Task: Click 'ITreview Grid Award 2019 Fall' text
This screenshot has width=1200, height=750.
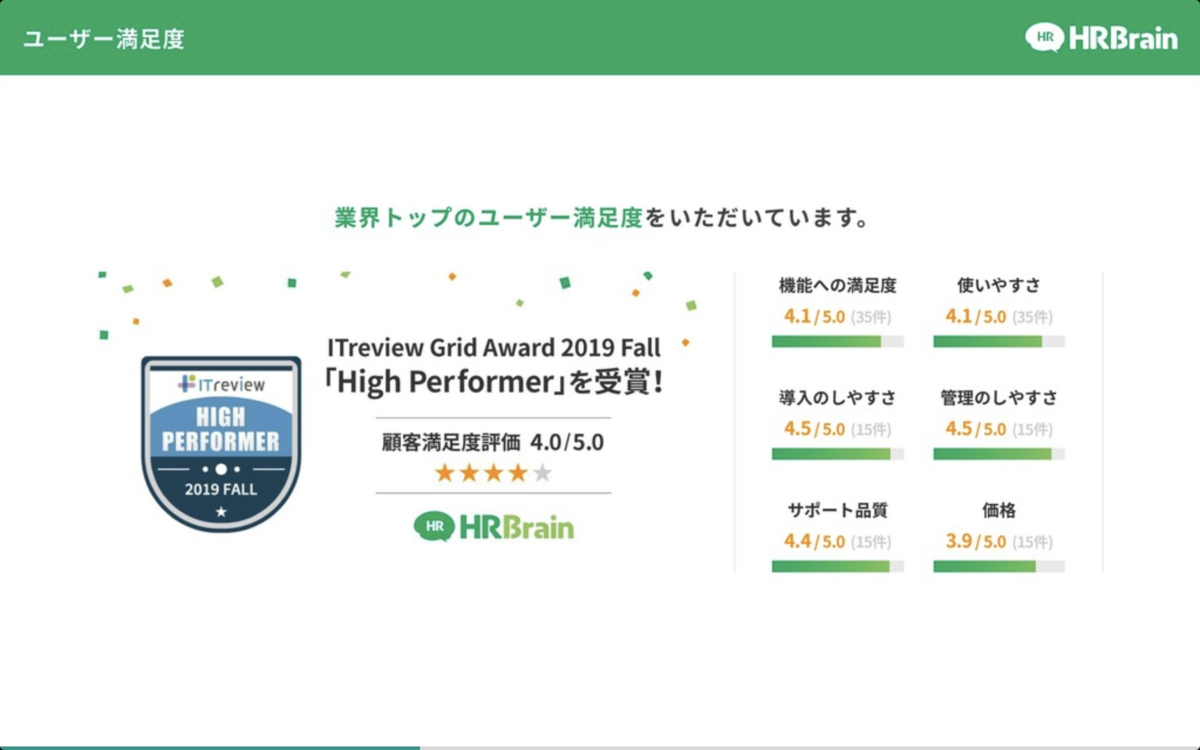Action: click(494, 347)
